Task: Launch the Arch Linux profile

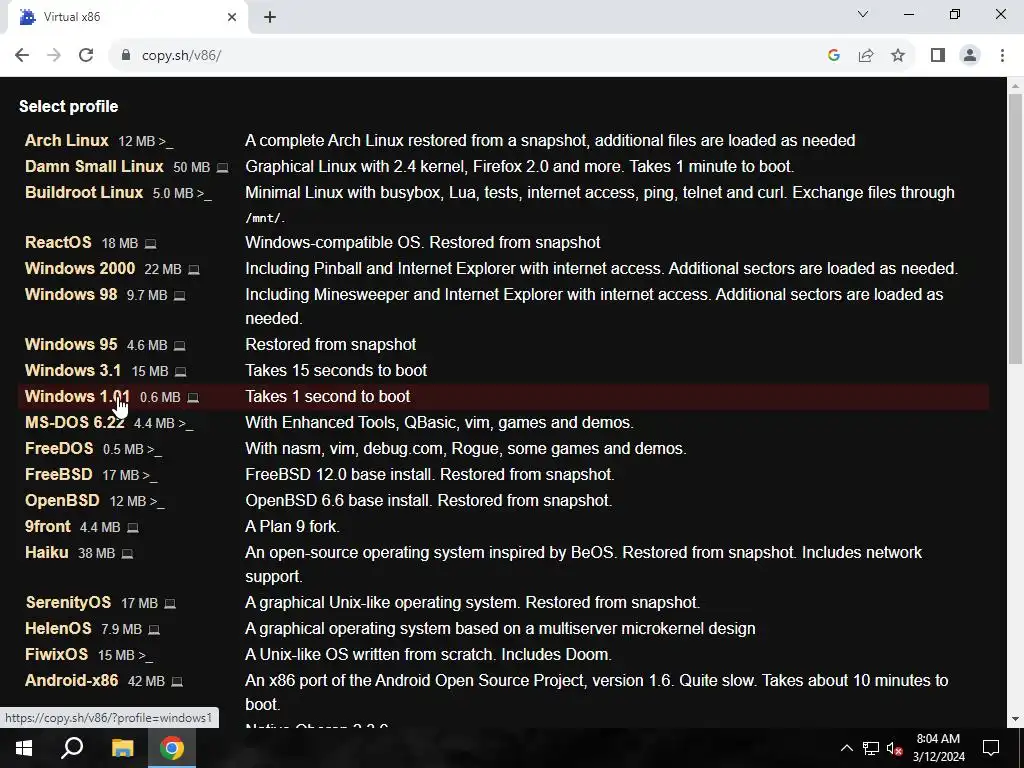Action: click(67, 140)
